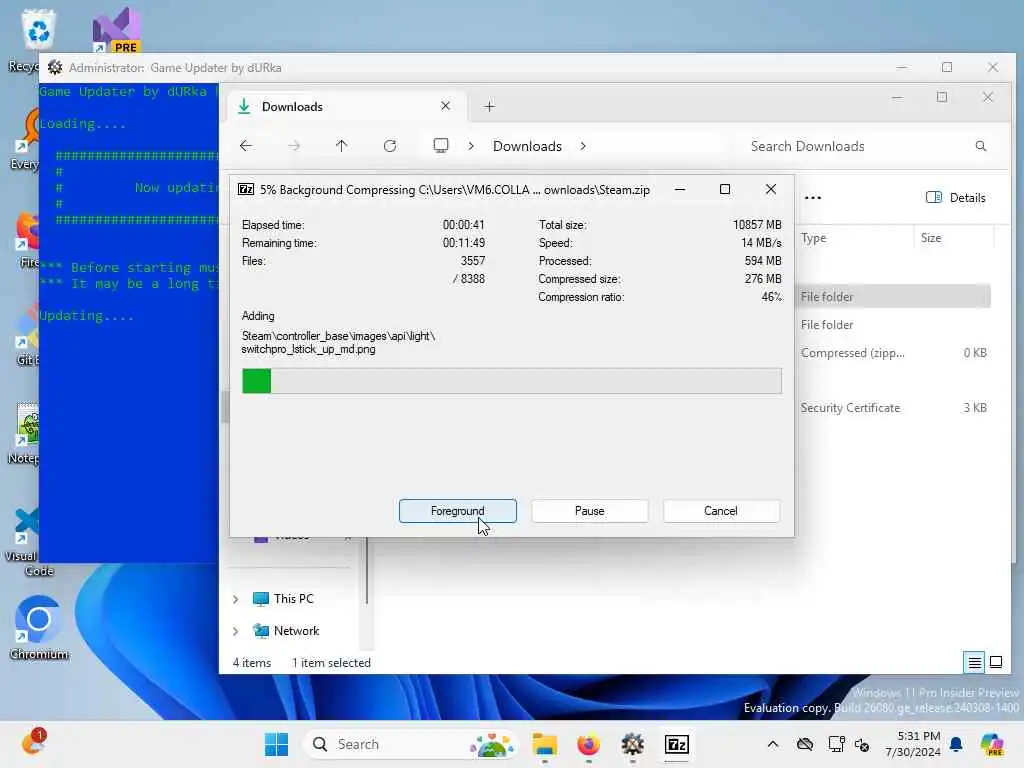Image resolution: width=1024 pixels, height=768 pixels.
Task: Click the PC monitor icon in address bar
Action: point(441,145)
